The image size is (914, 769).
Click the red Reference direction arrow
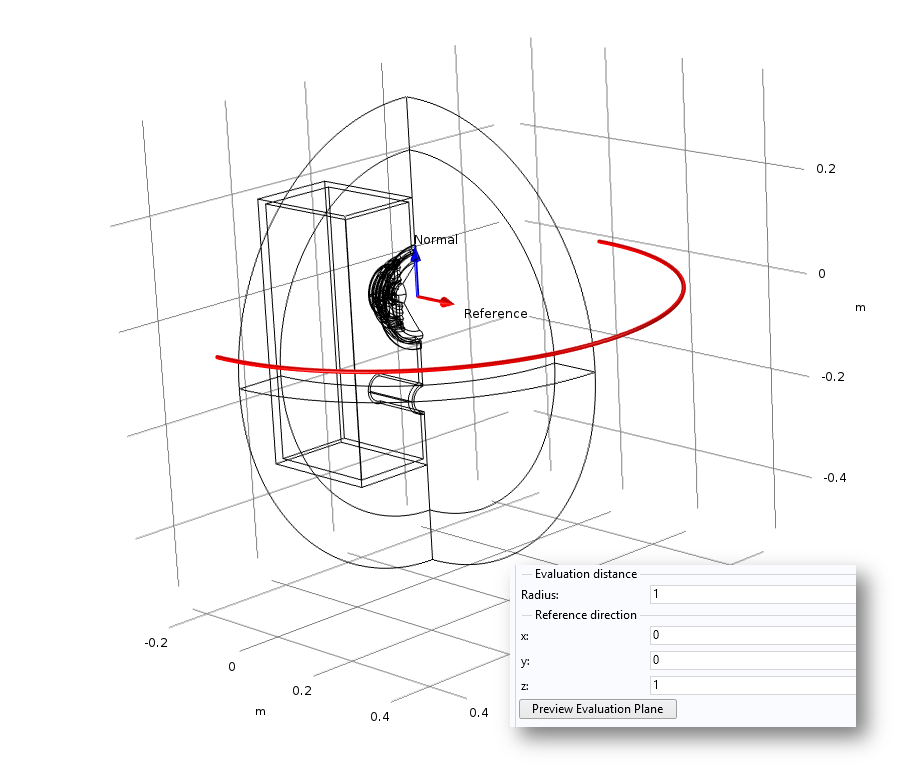[x=438, y=300]
